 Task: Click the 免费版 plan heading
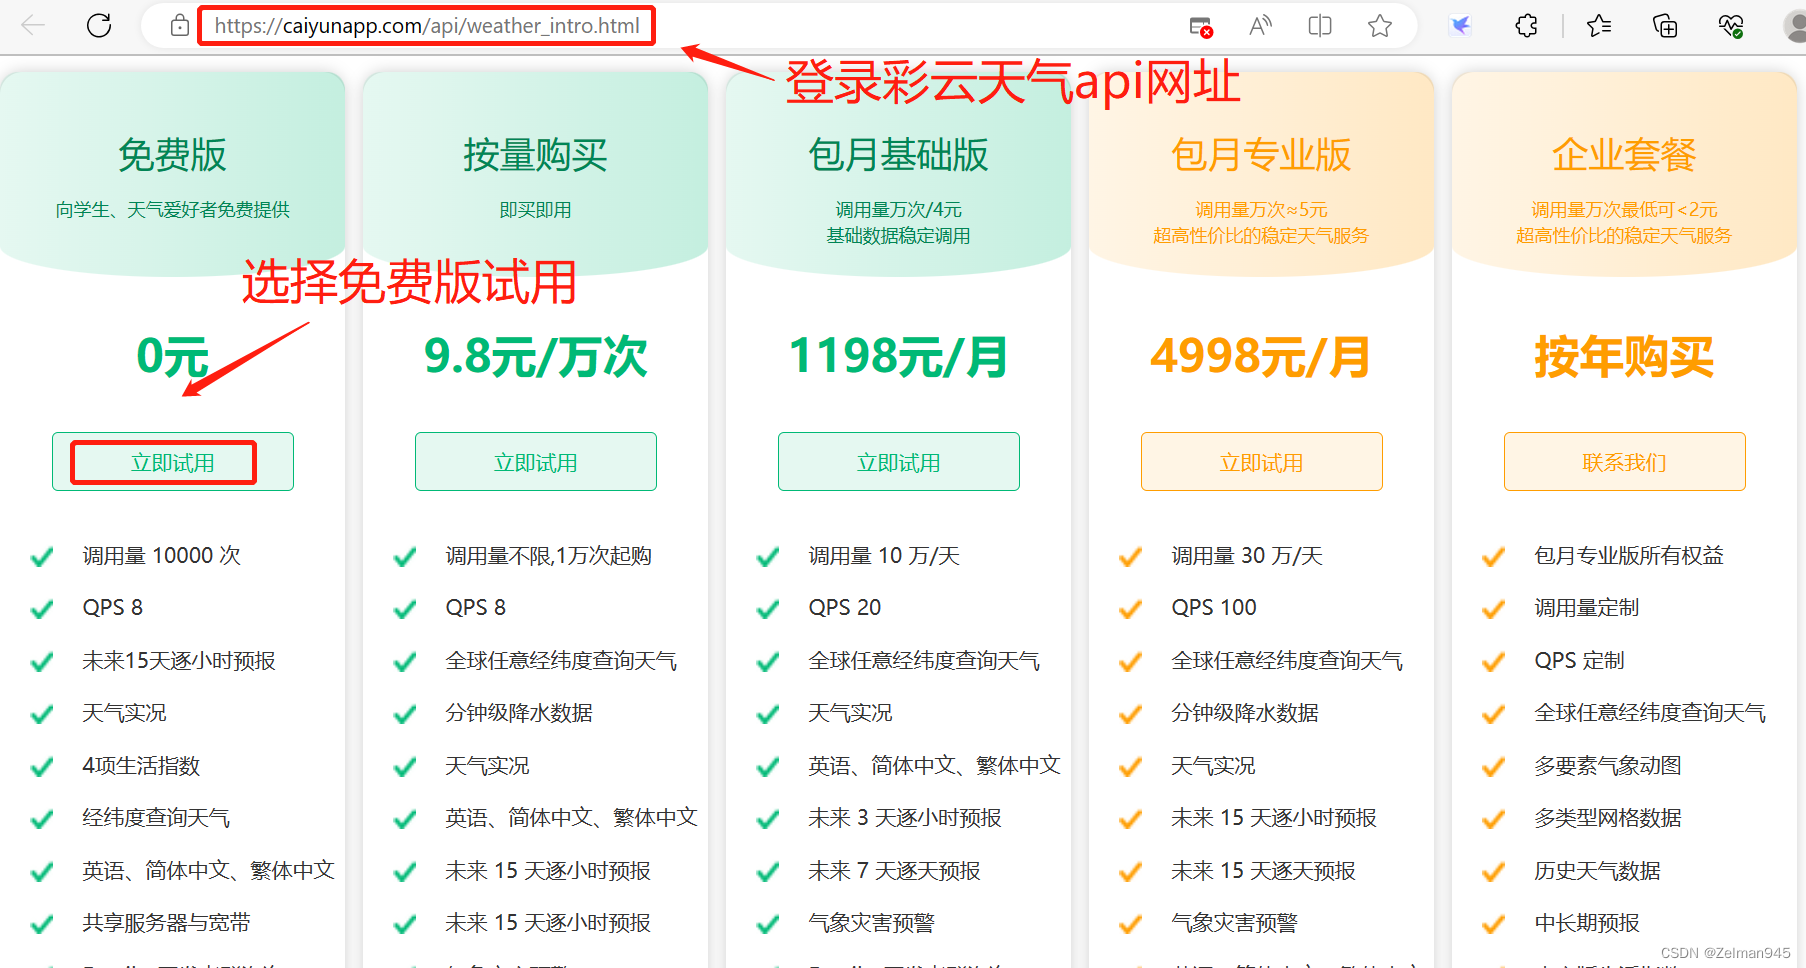coord(173,155)
